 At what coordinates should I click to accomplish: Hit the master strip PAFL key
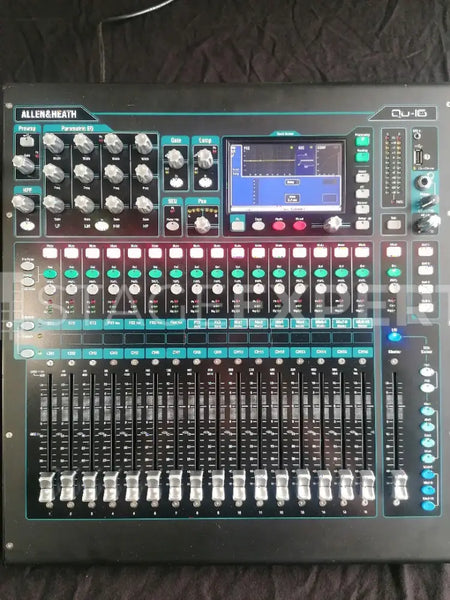click(x=394, y=288)
